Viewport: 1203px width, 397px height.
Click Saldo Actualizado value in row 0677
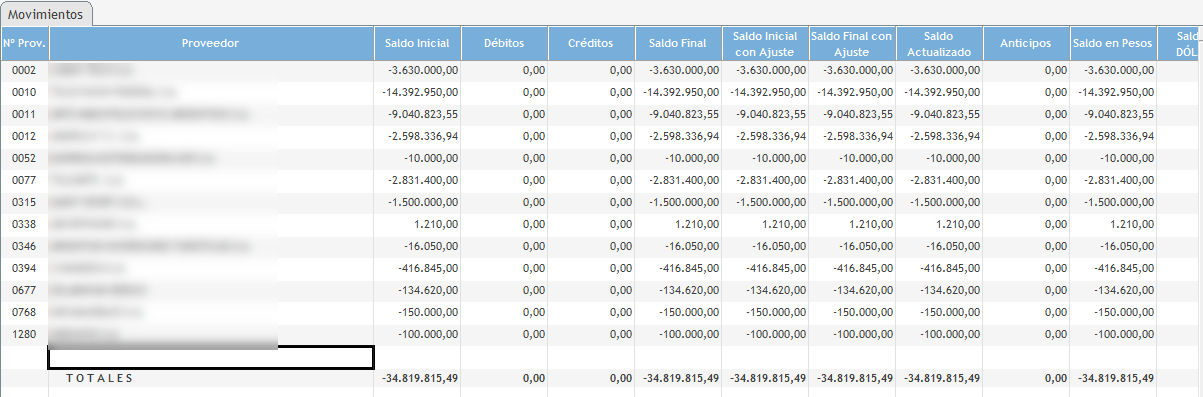[940, 290]
